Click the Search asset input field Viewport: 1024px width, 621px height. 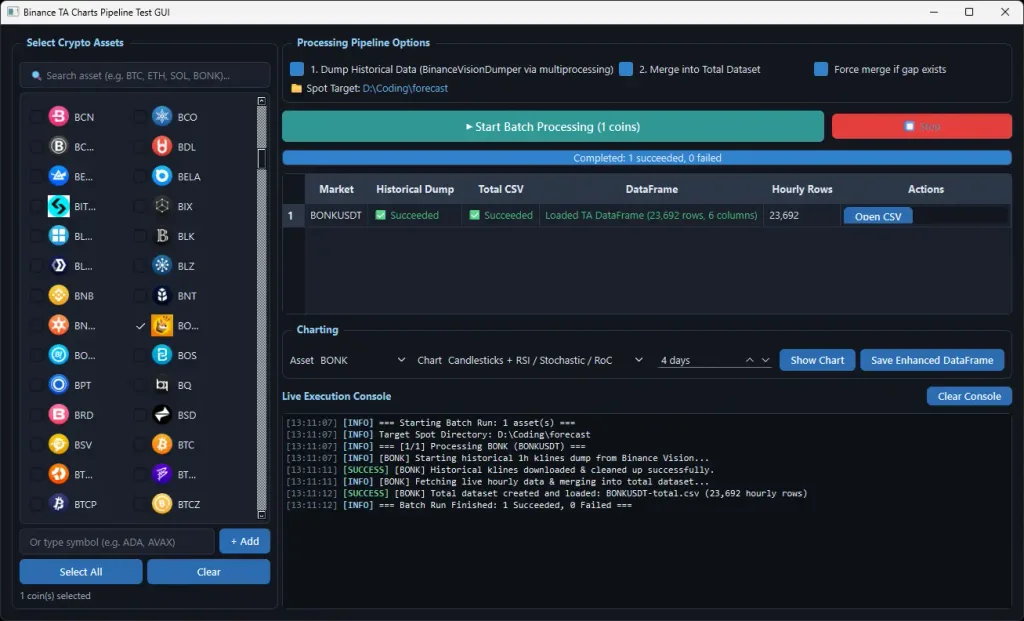(145, 75)
